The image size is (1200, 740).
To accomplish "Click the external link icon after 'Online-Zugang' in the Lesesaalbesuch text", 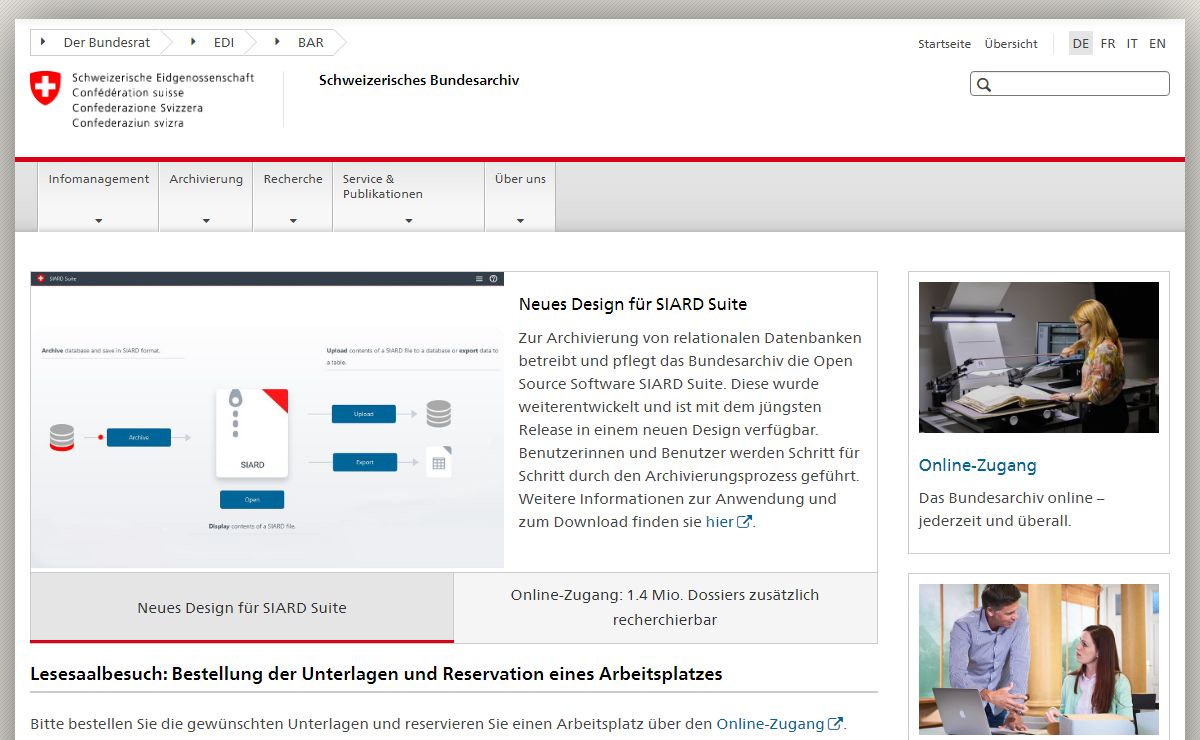I will coord(836,723).
